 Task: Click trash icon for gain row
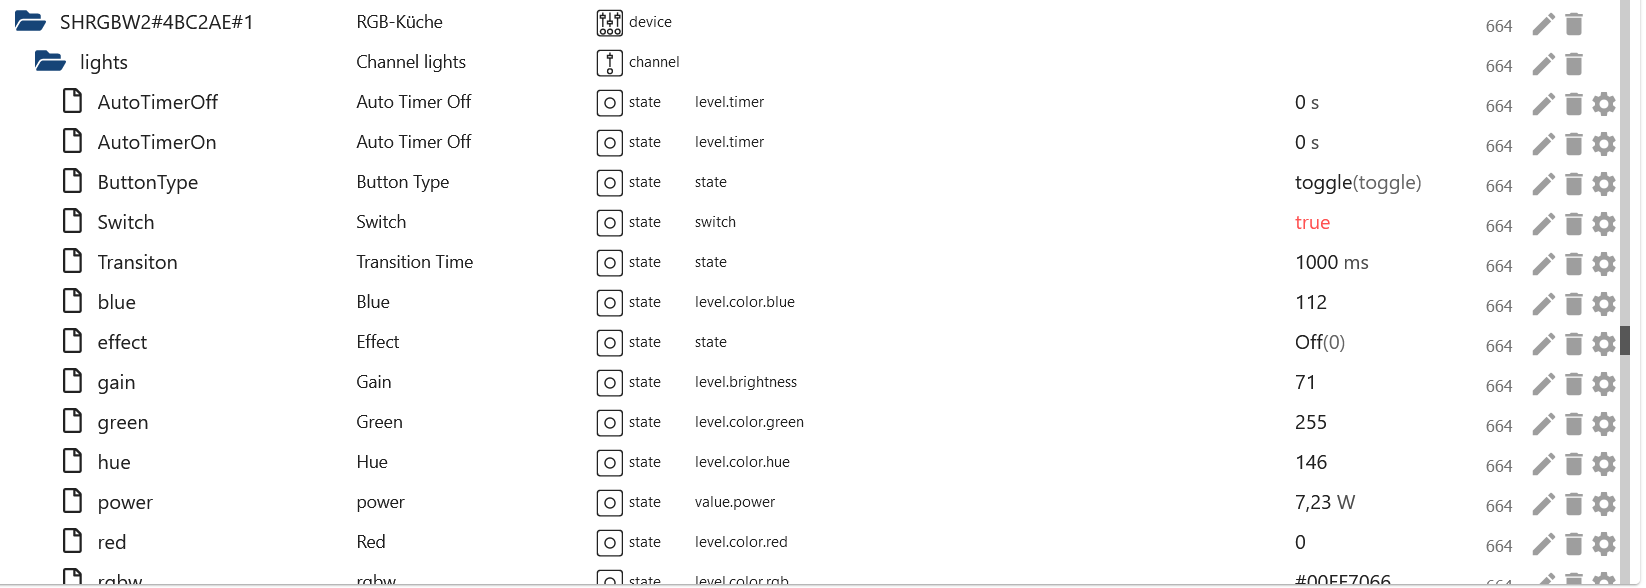1573,384
